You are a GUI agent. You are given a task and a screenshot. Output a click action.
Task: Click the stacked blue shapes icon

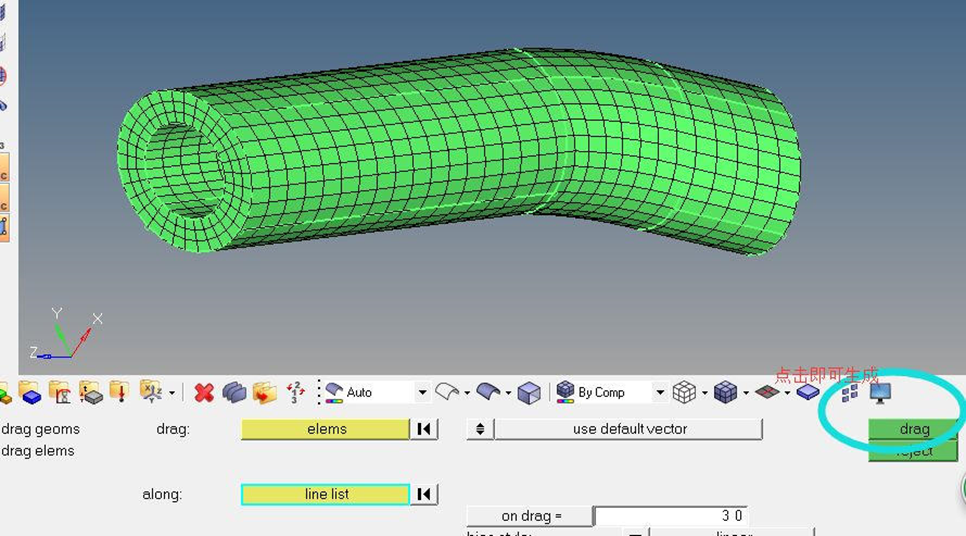(x=234, y=392)
